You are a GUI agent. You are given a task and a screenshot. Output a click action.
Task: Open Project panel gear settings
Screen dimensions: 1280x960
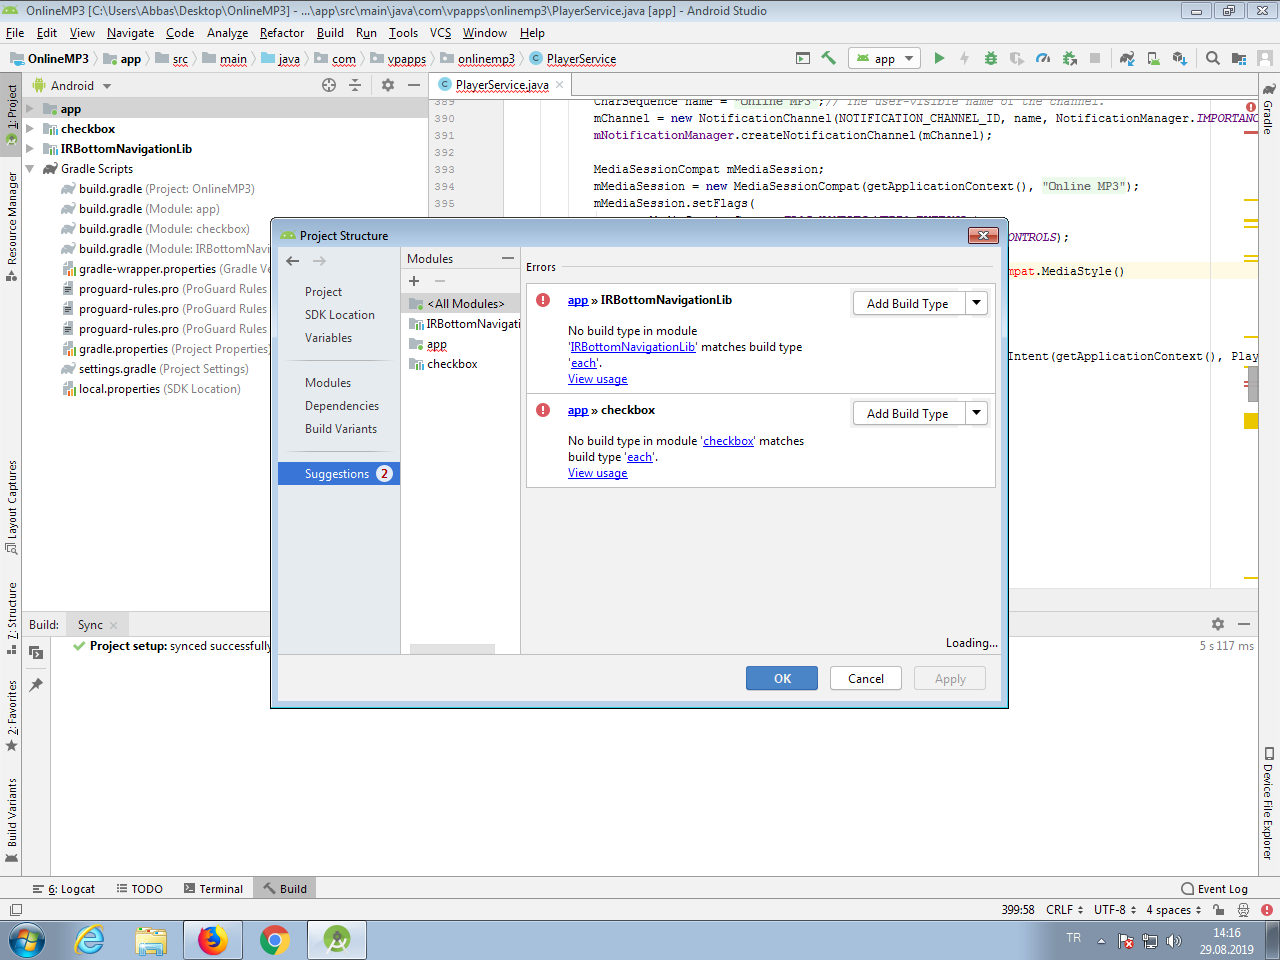388,85
